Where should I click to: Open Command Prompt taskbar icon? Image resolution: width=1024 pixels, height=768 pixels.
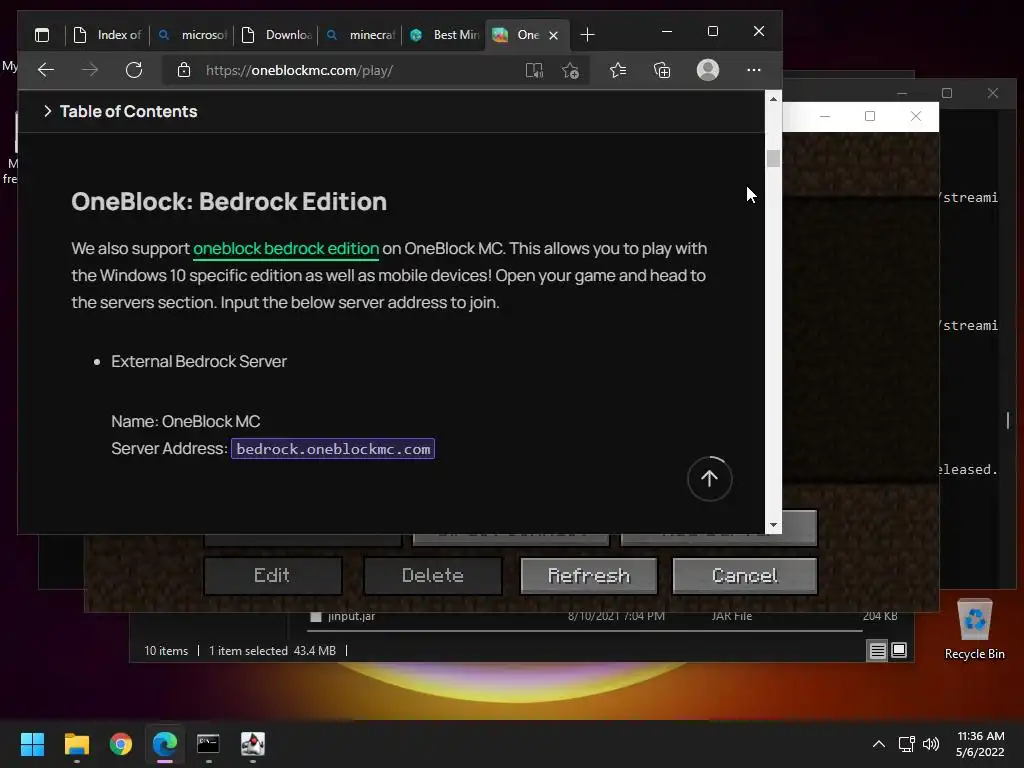(208, 744)
